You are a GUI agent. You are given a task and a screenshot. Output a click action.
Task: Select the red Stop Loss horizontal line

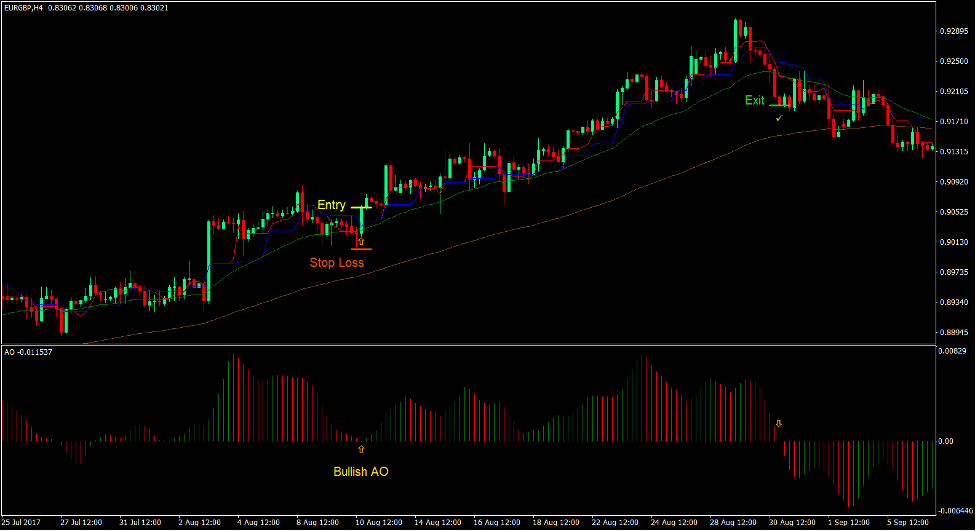click(x=361, y=248)
